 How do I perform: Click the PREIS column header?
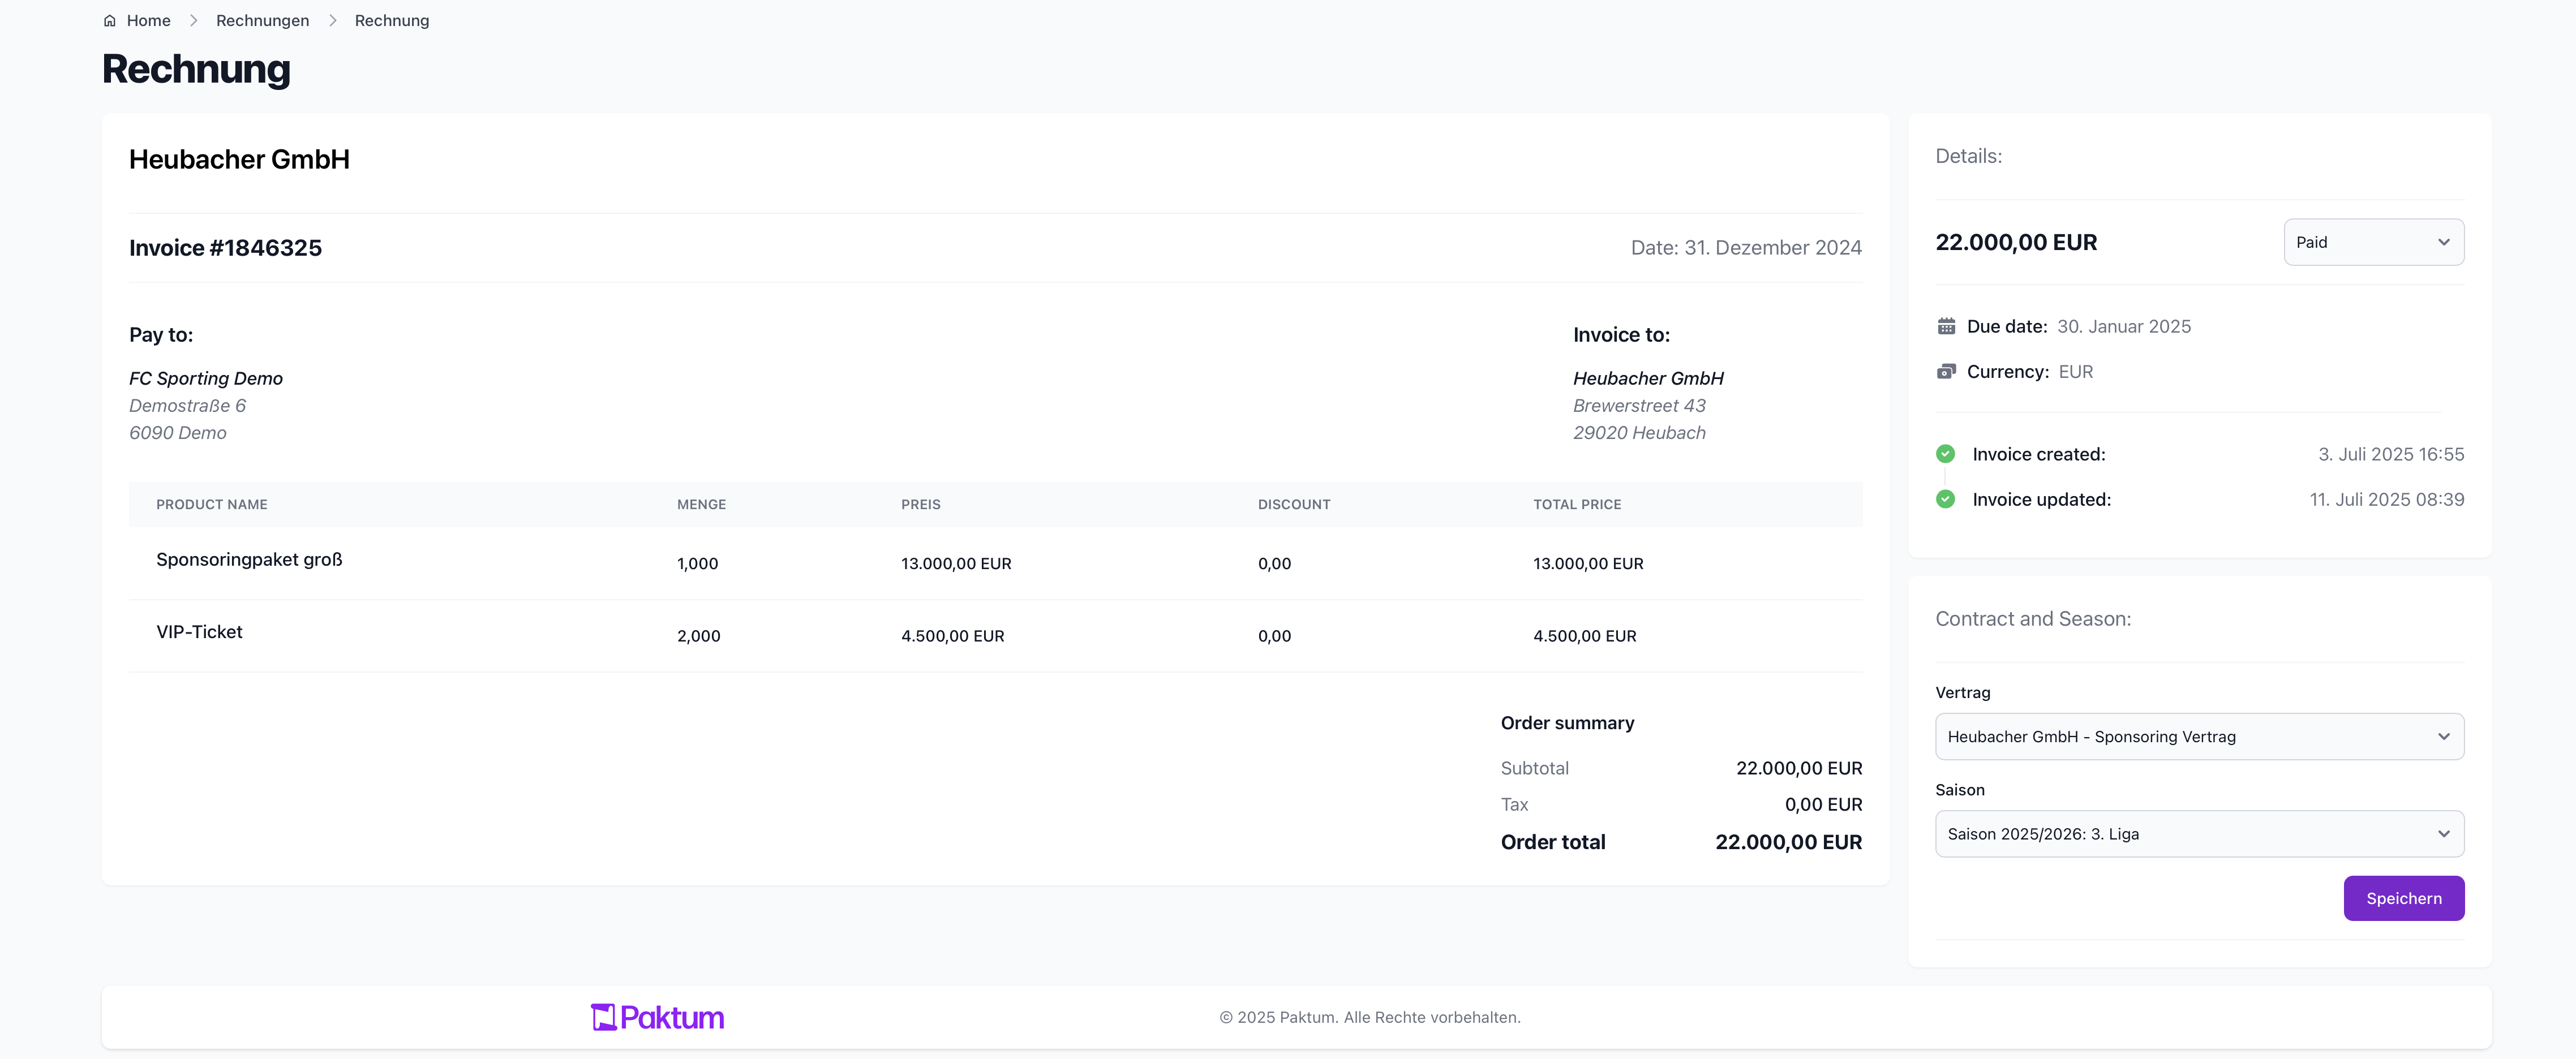920,504
